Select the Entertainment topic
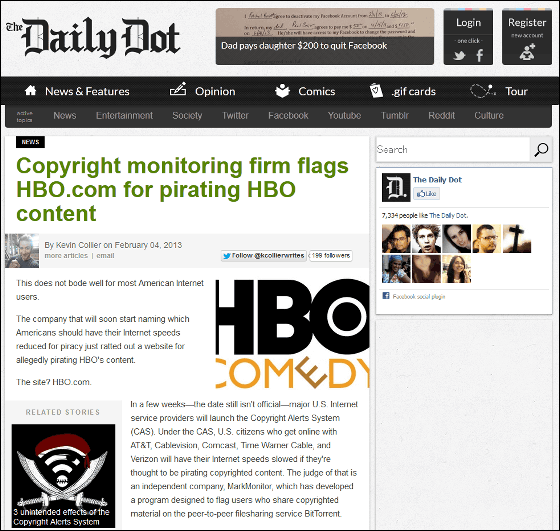Screen dimensions: 560x531 [124, 115]
